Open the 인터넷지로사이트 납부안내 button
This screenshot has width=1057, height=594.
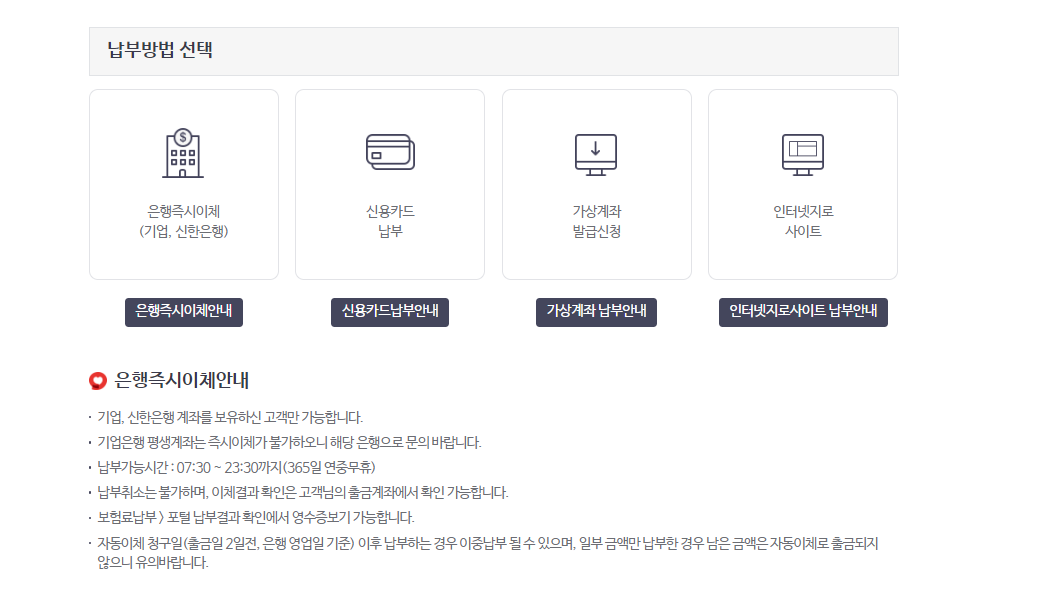tap(803, 311)
